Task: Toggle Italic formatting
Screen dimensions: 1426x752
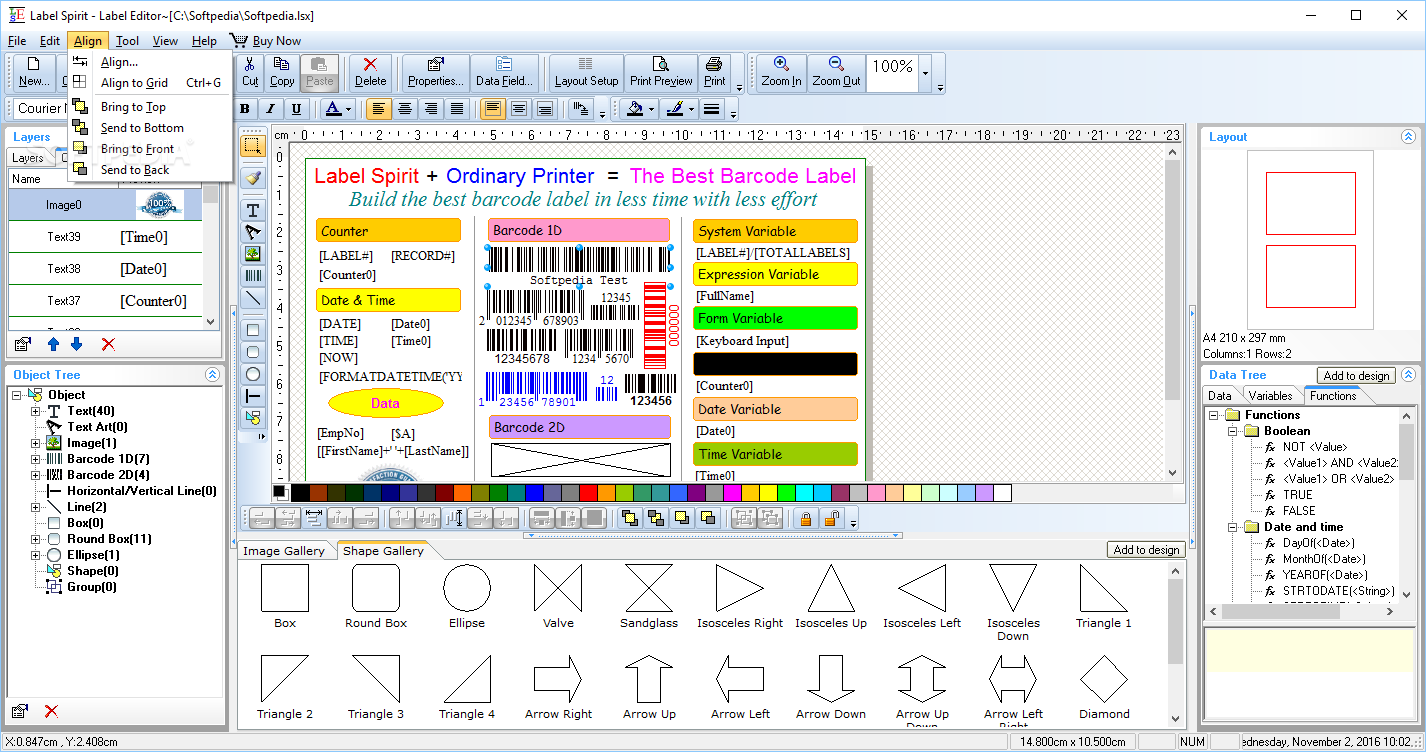Action: [x=270, y=109]
